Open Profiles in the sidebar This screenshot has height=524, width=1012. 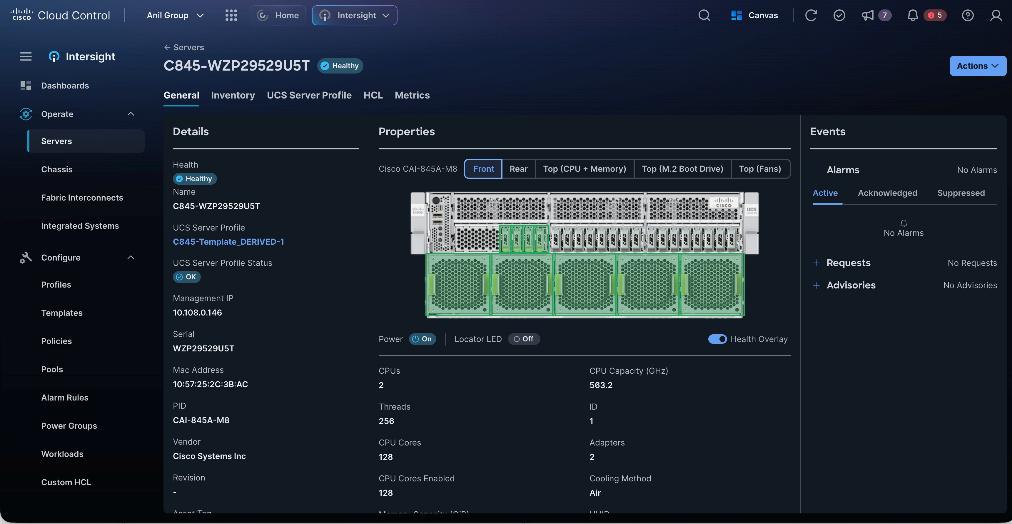point(56,285)
